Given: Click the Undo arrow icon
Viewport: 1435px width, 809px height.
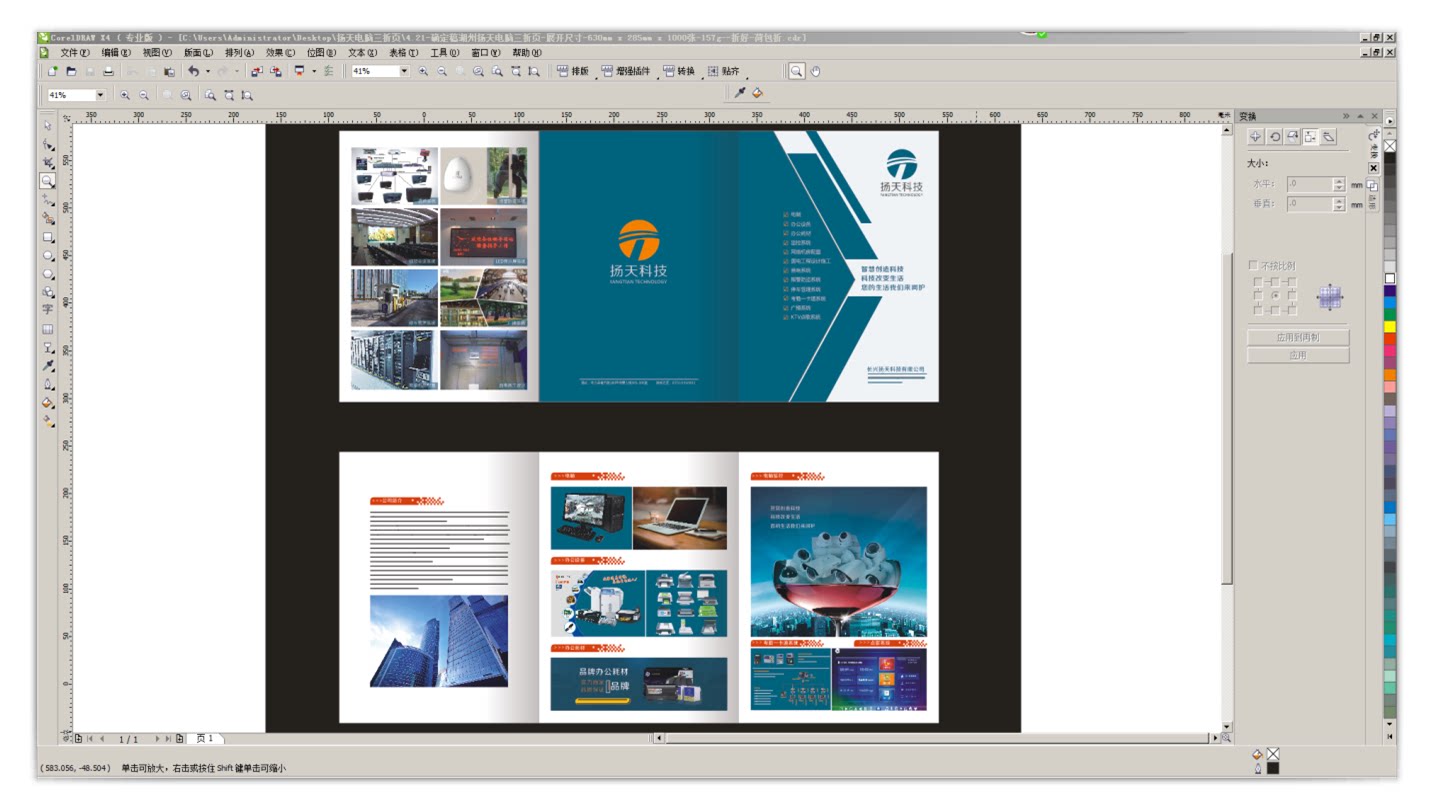Looking at the screenshot, I should 193,71.
